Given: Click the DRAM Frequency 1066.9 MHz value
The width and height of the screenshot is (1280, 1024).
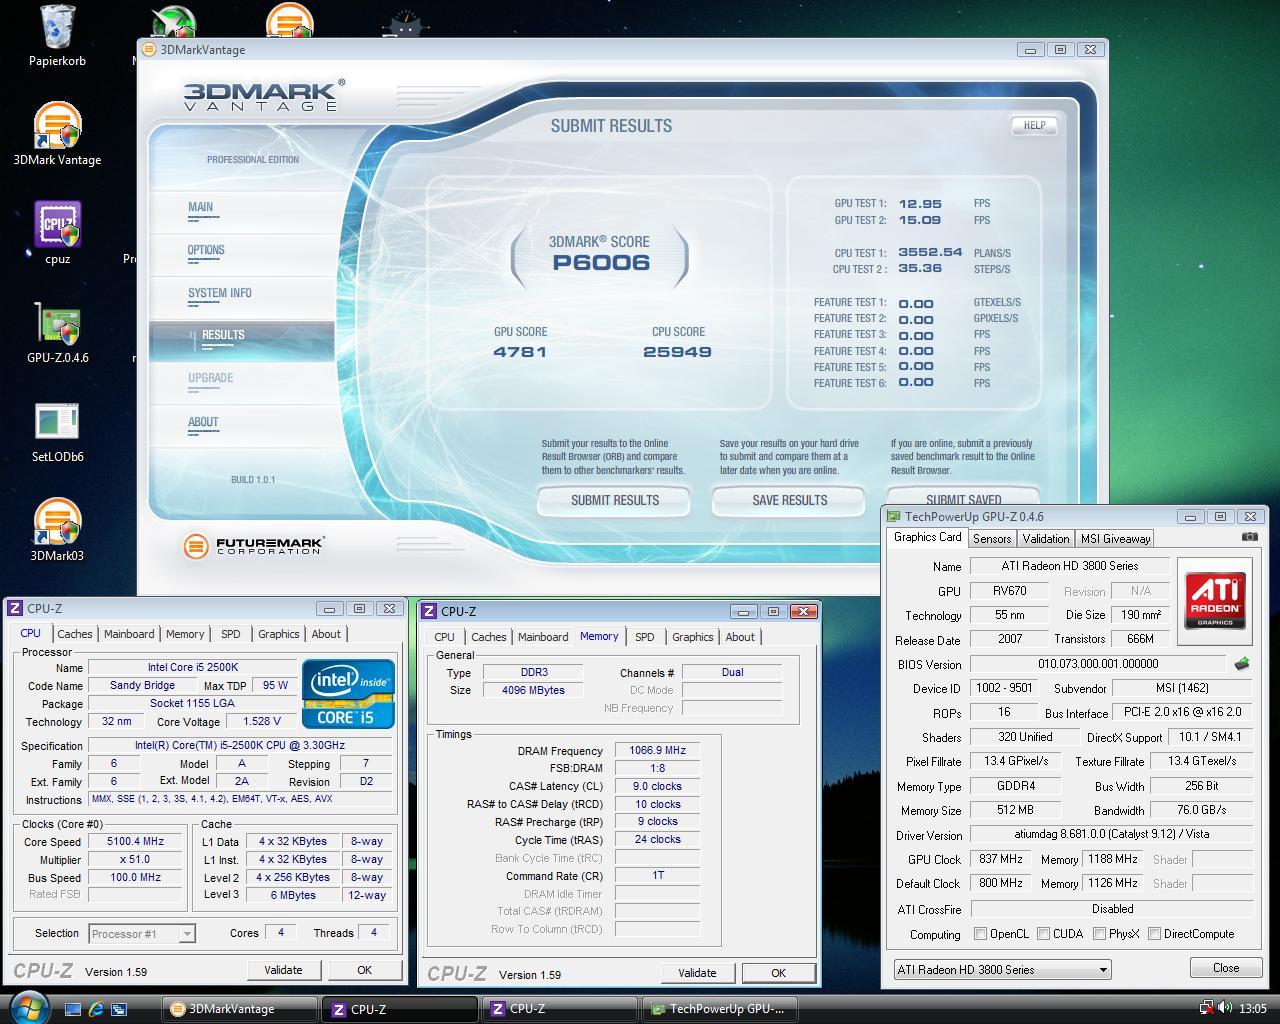Looking at the screenshot, I should pos(657,750).
